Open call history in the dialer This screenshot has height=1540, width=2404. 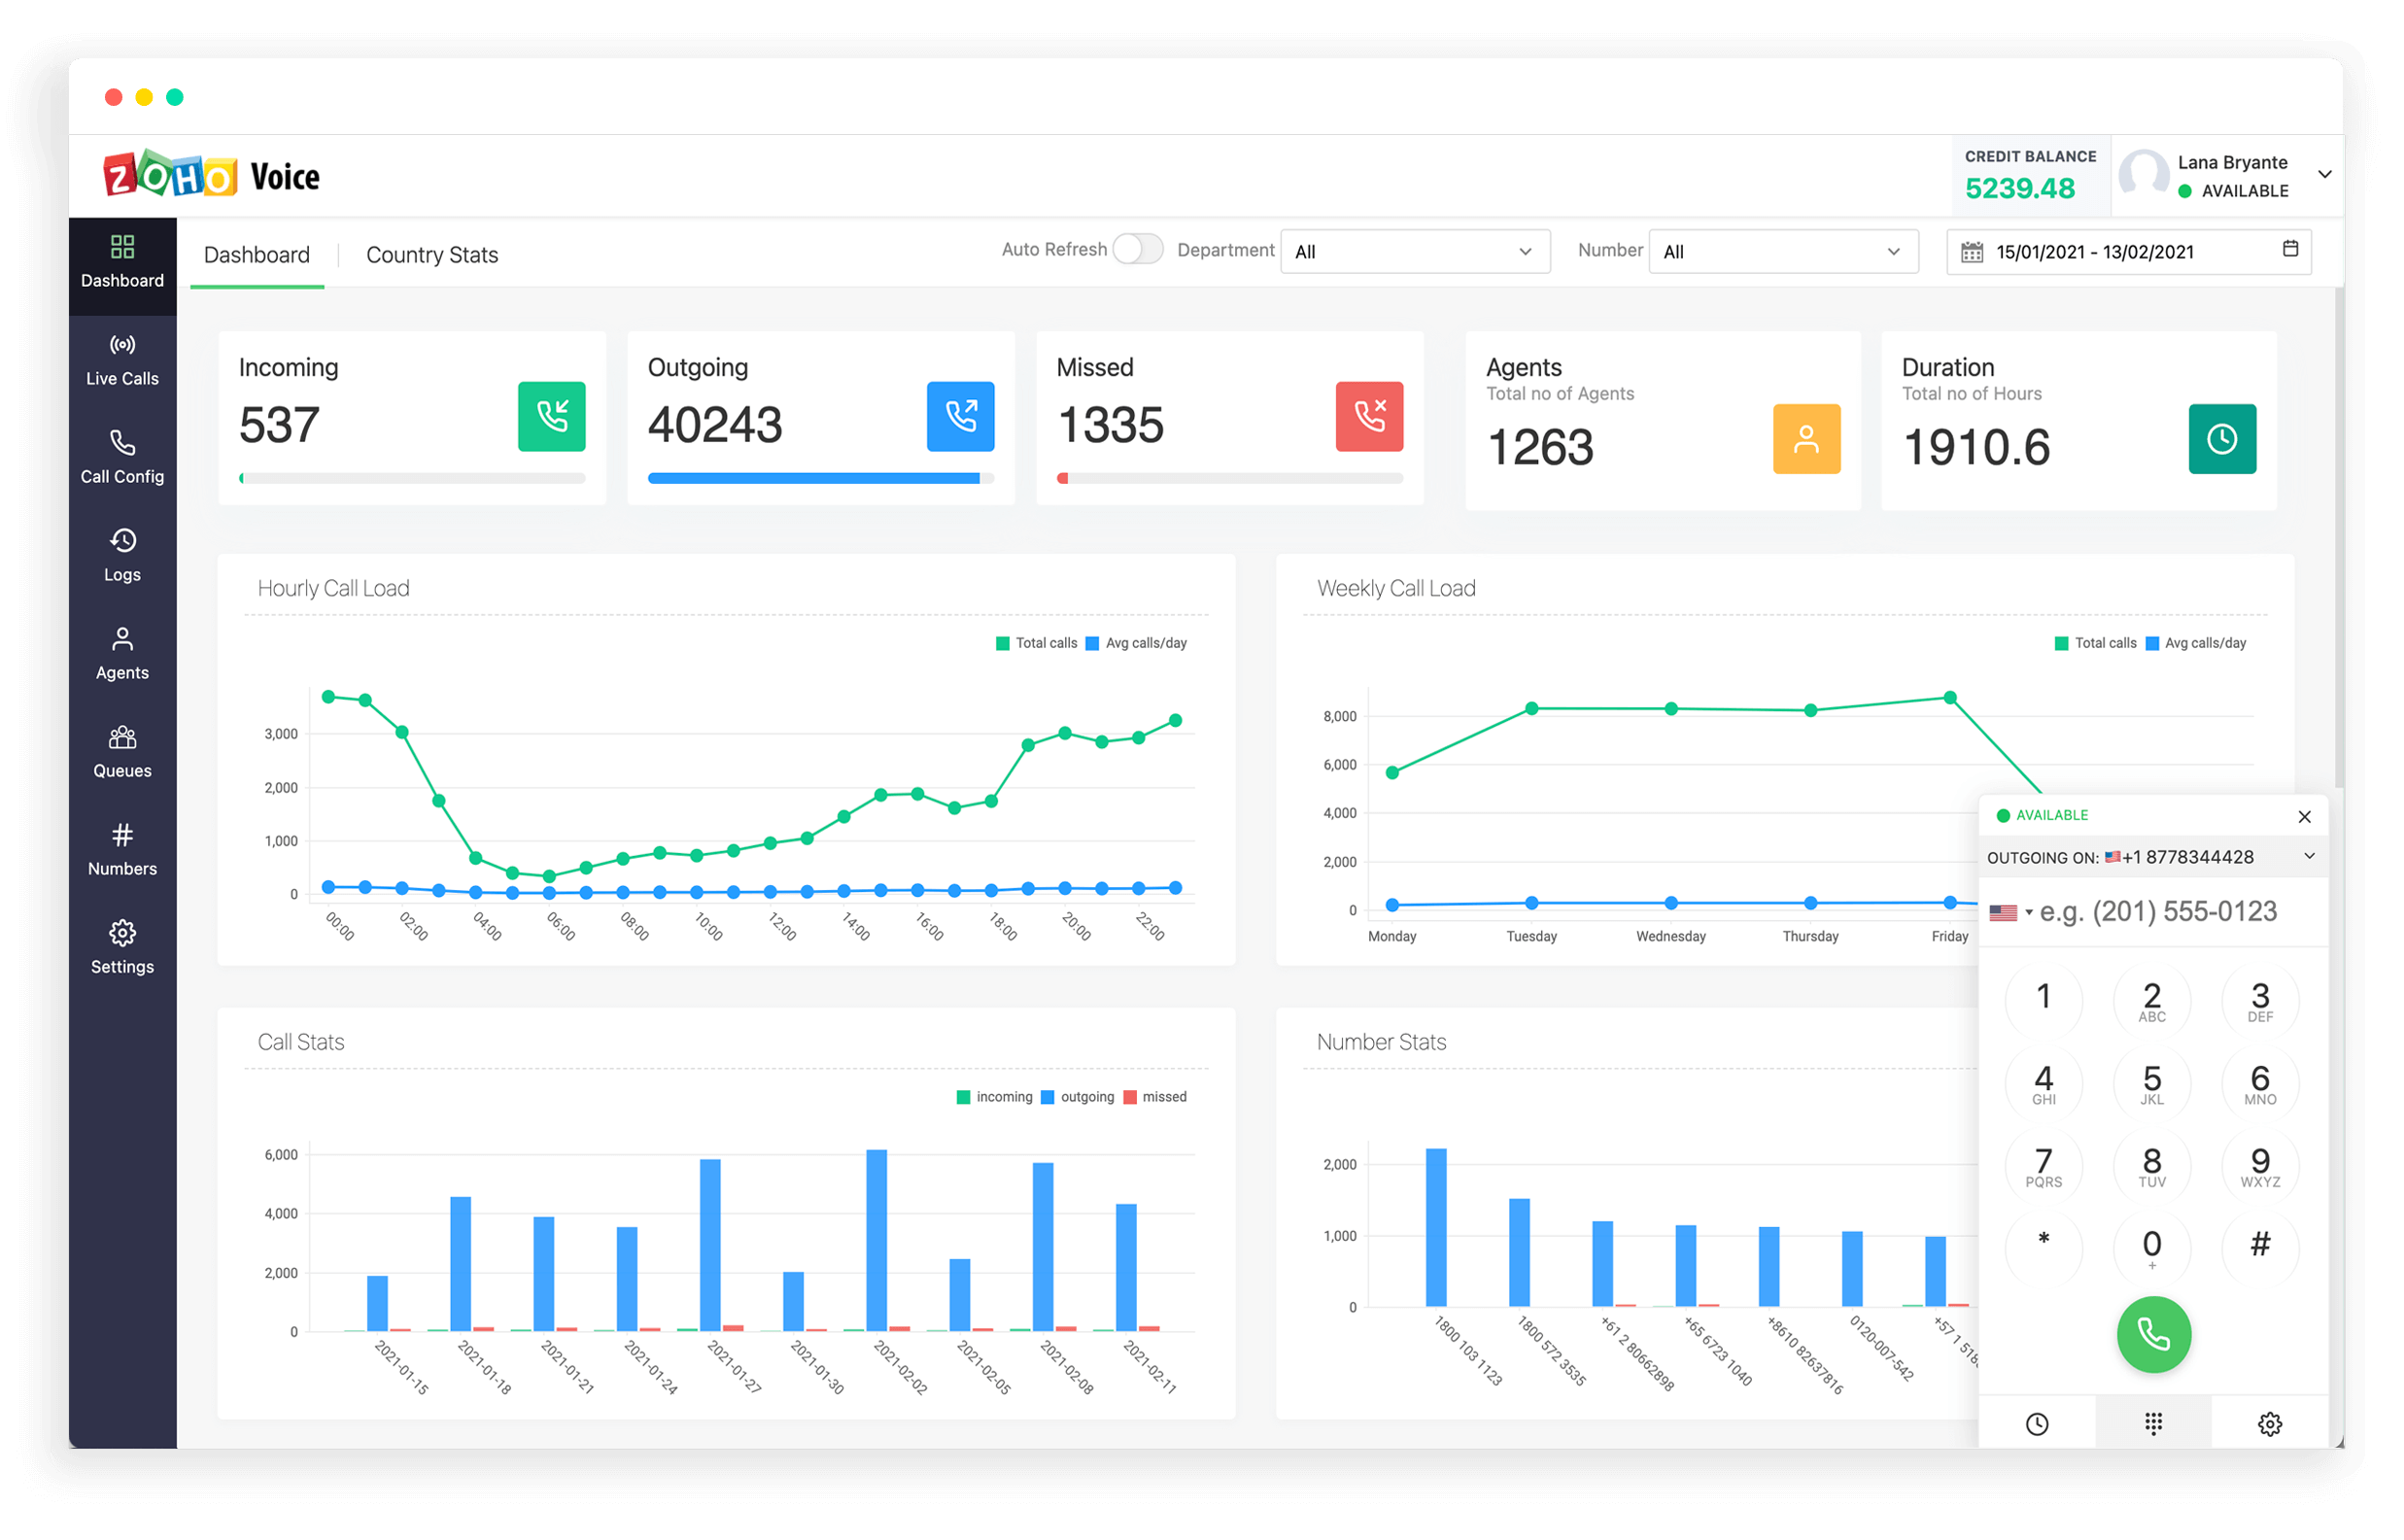point(2038,1423)
